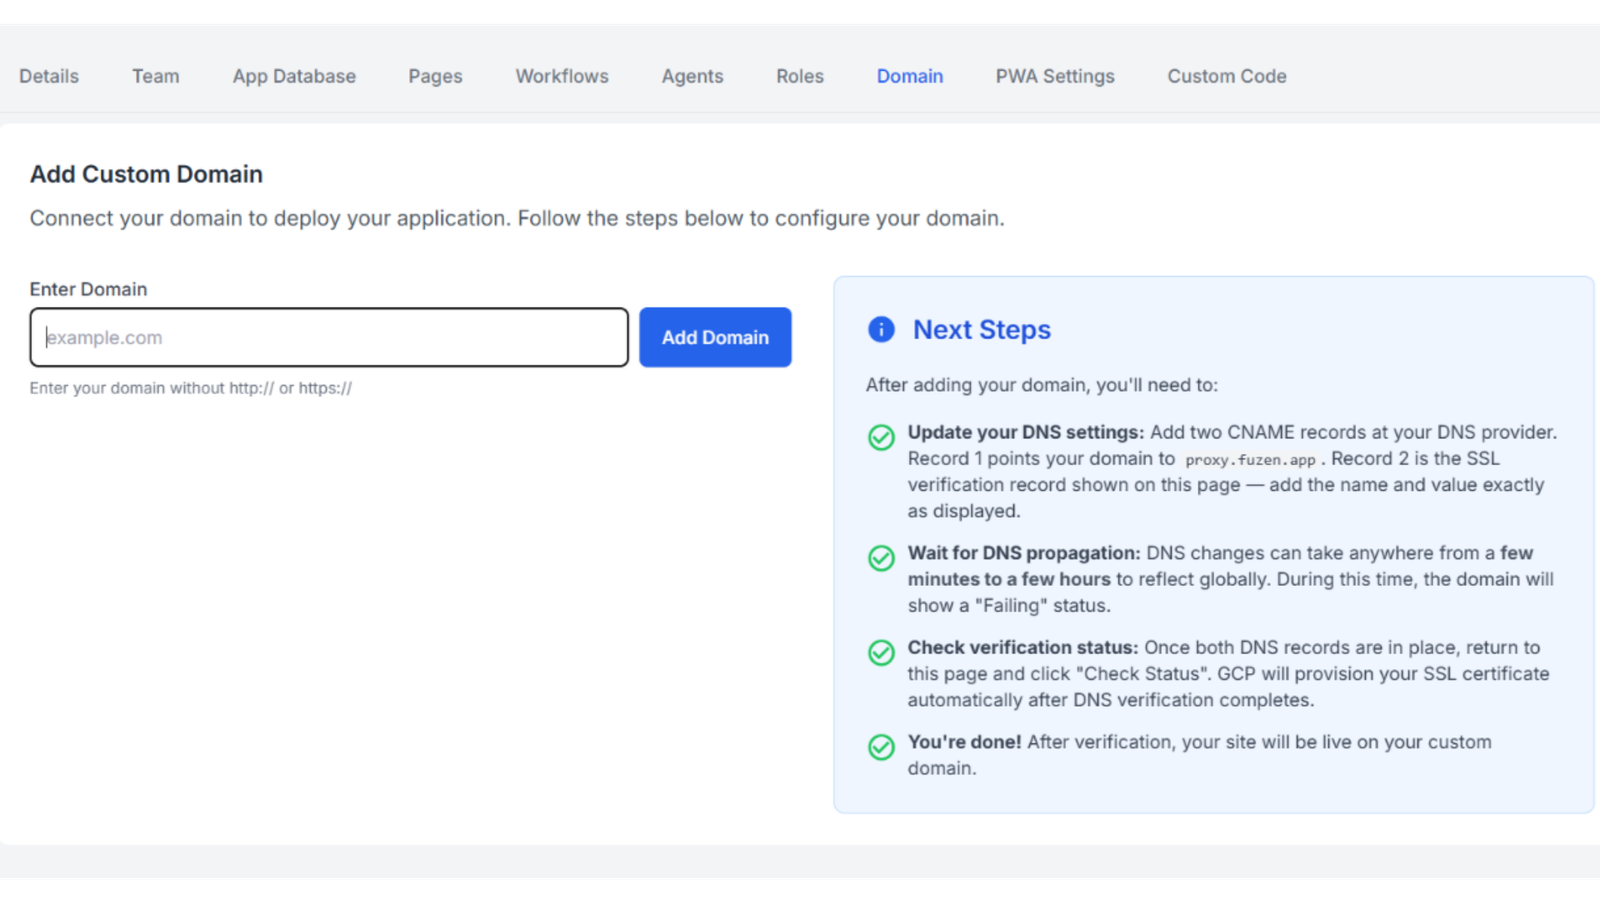Click the Add Custom Domain heading
Image resolution: width=1600 pixels, height=900 pixels.
pos(146,174)
